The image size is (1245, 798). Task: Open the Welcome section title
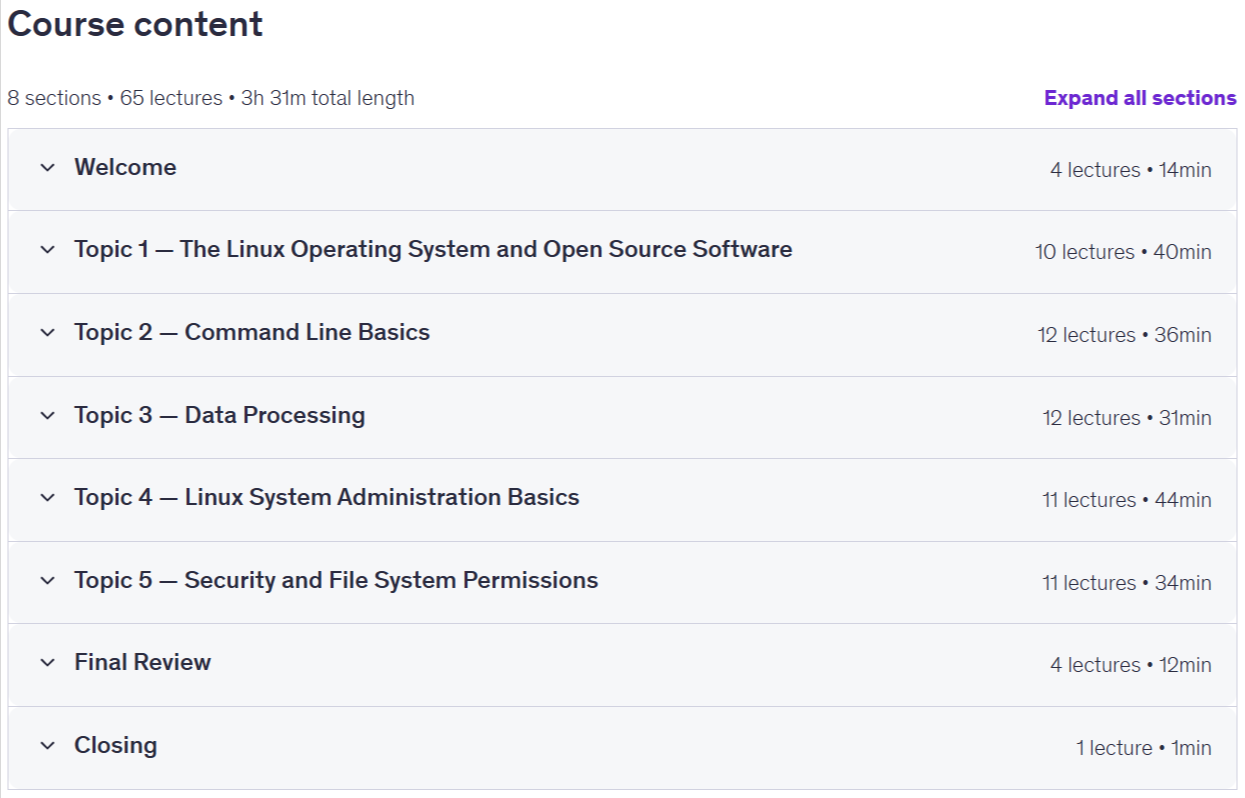(125, 167)
